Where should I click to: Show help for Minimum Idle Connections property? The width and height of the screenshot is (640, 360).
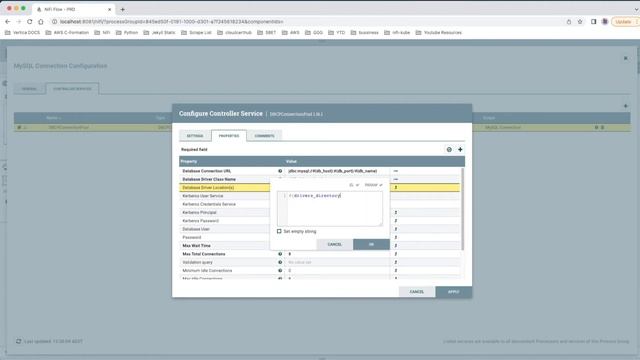tap(280, 271)
